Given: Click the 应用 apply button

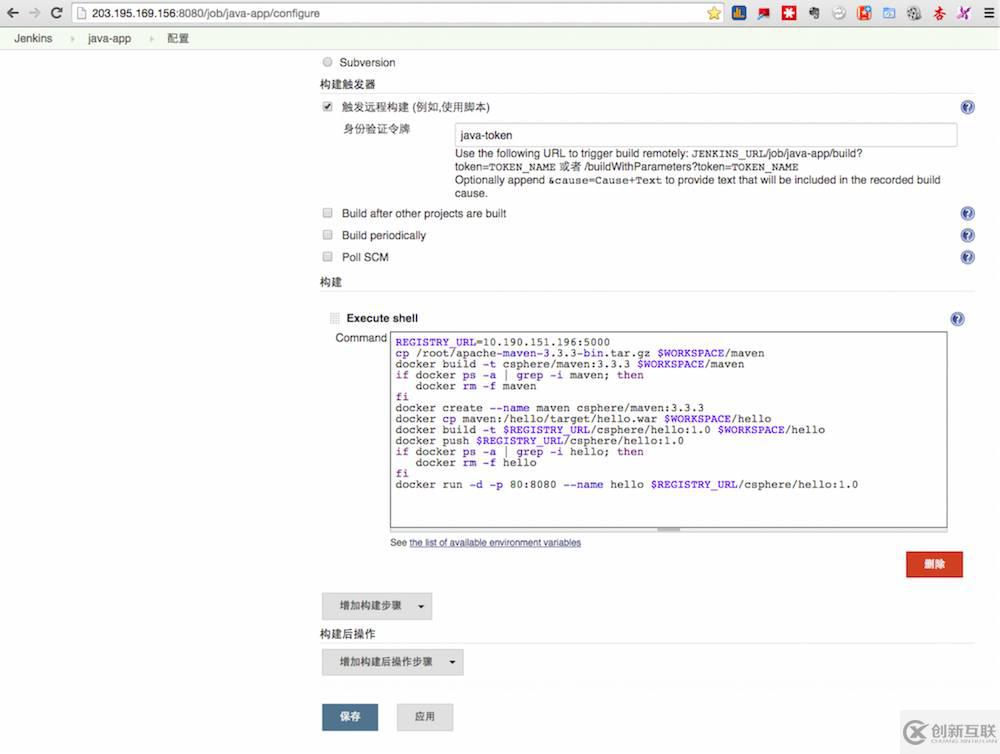Looking at the screenshot, I should (425, 717).
